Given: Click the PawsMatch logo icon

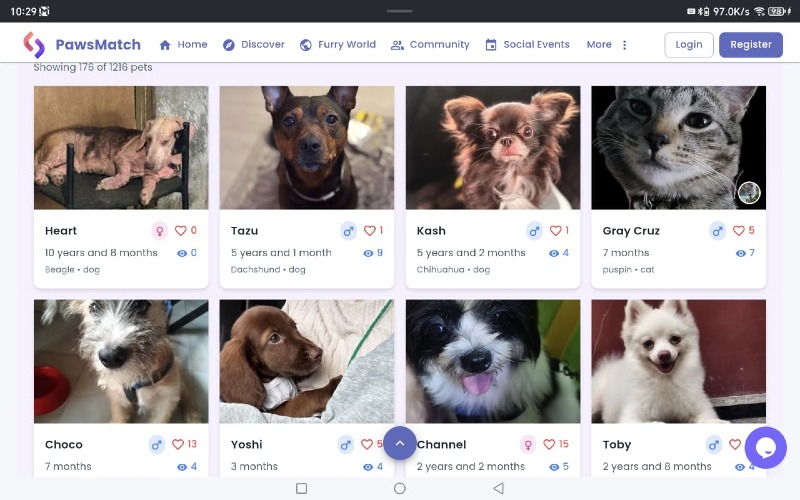Looking at the screenshot, I should 34,44.
